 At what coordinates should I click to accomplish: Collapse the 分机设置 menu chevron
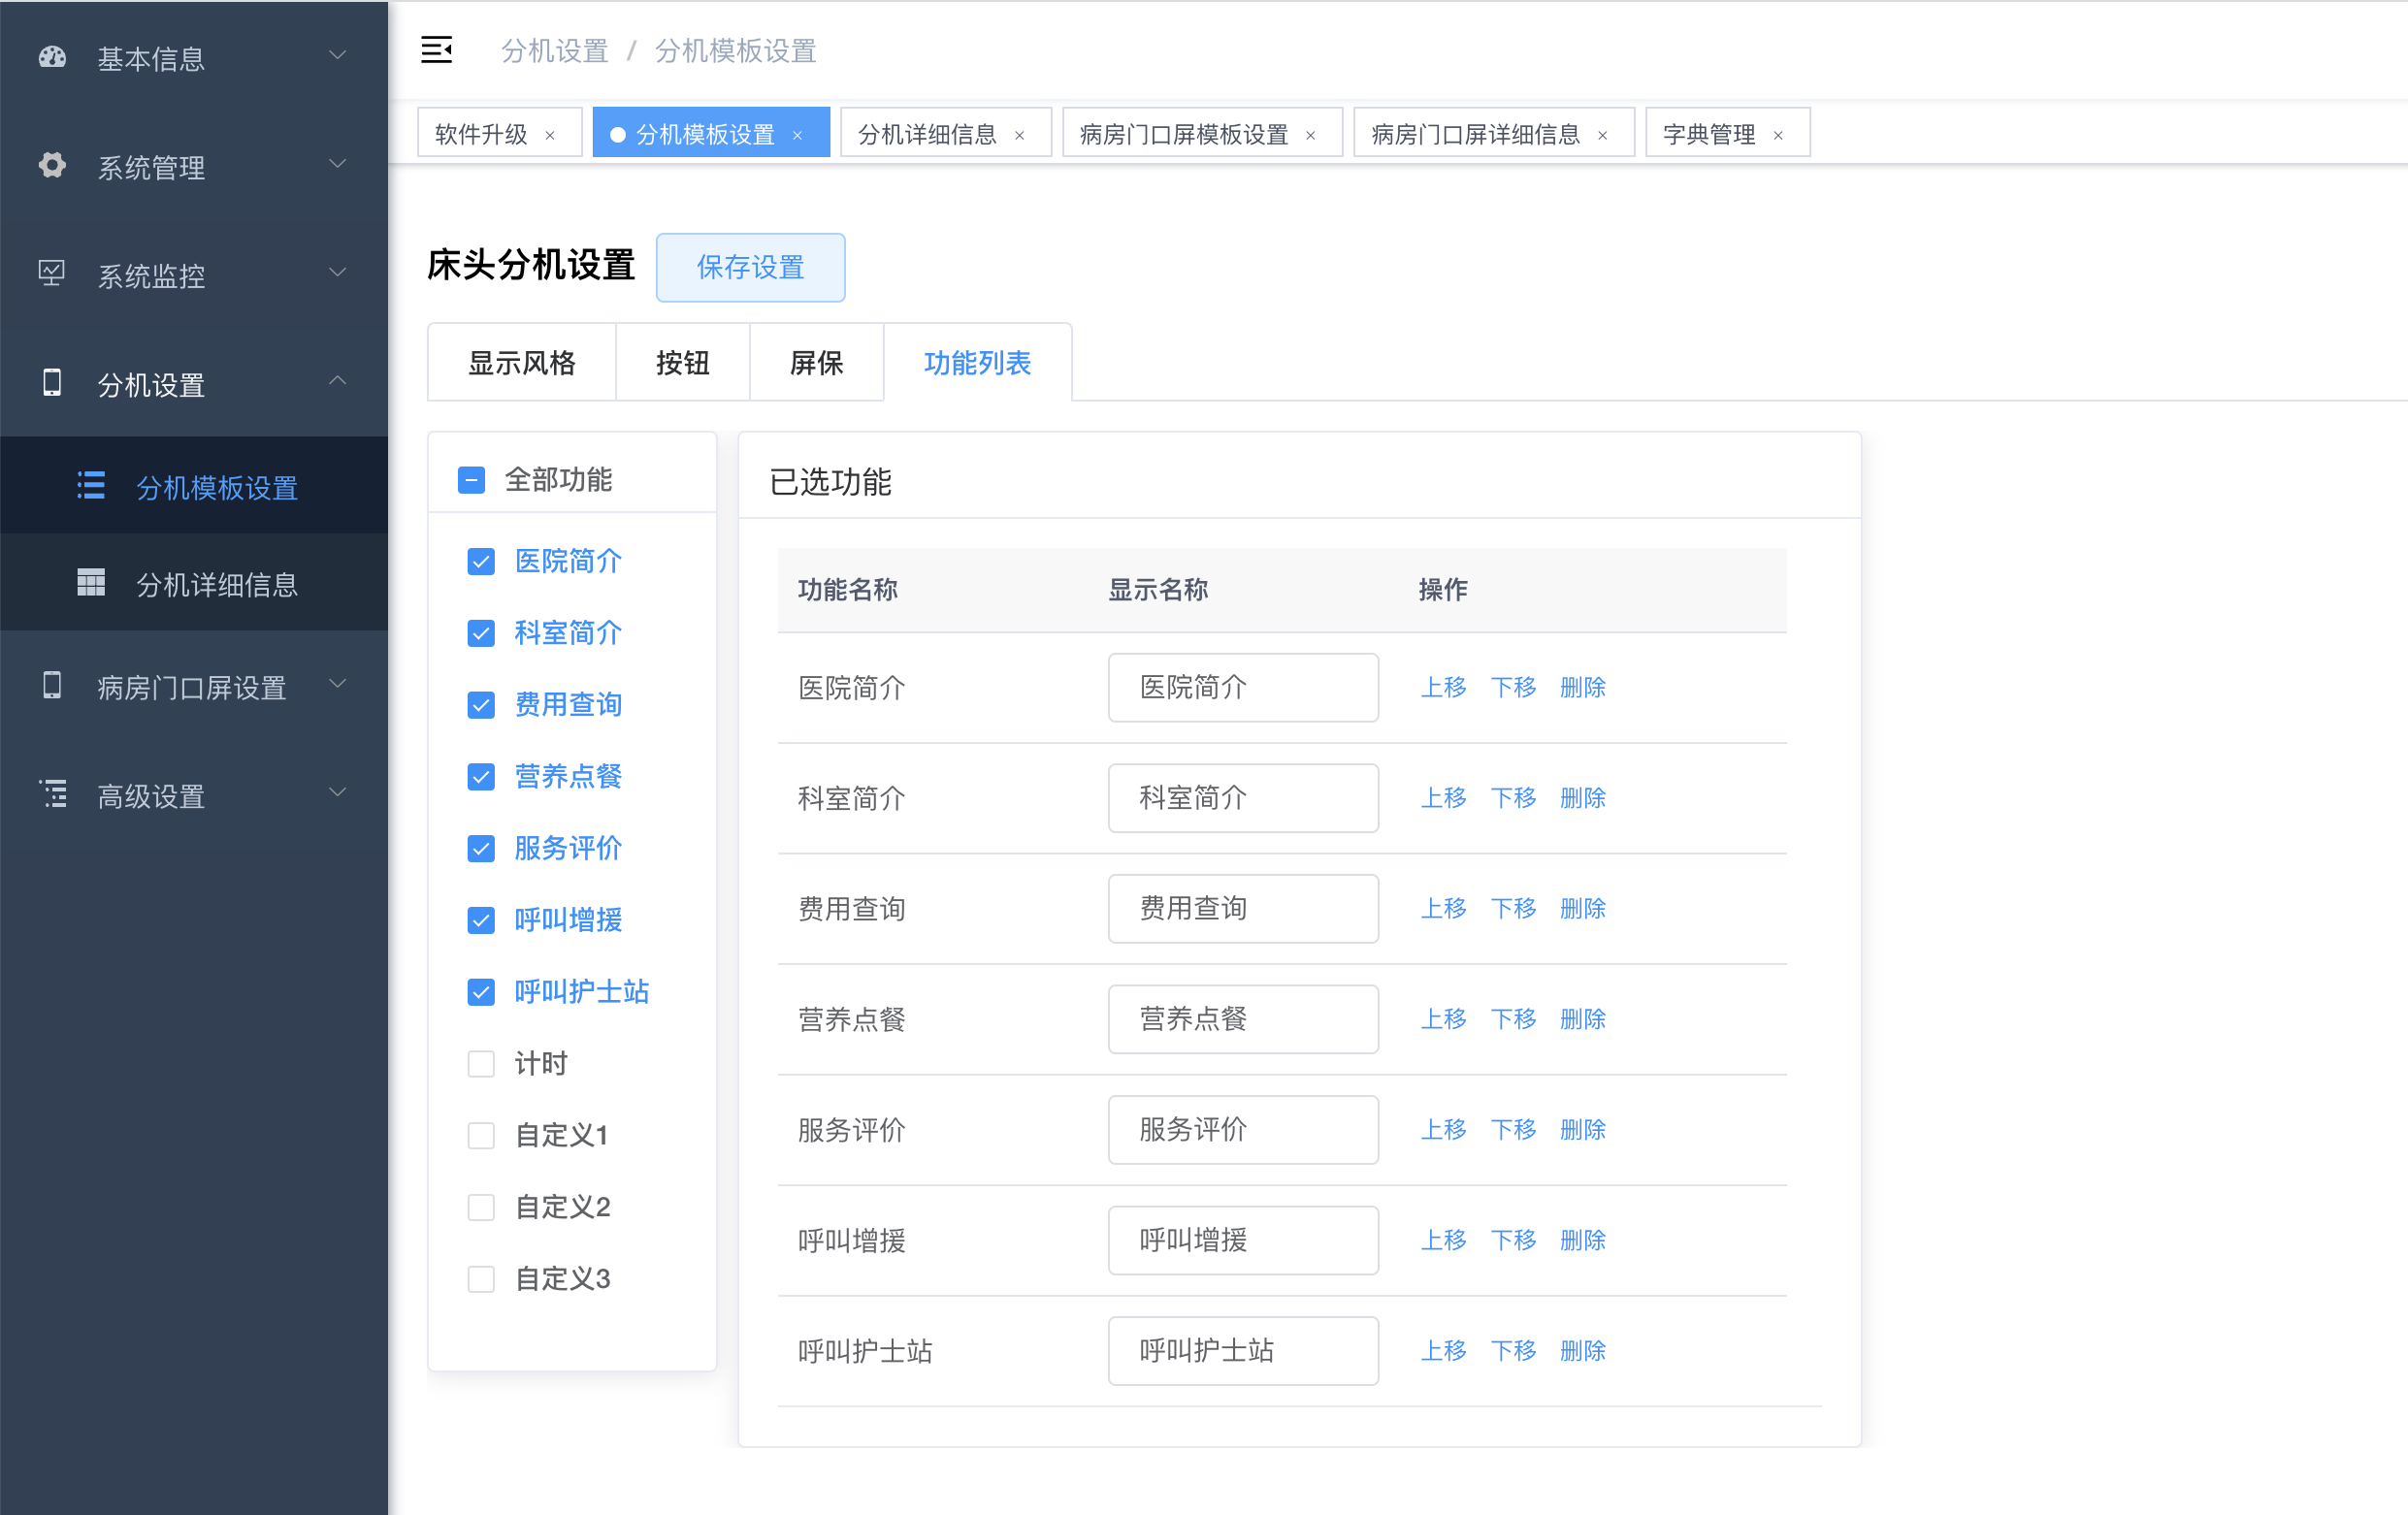(x=338, y=381)
